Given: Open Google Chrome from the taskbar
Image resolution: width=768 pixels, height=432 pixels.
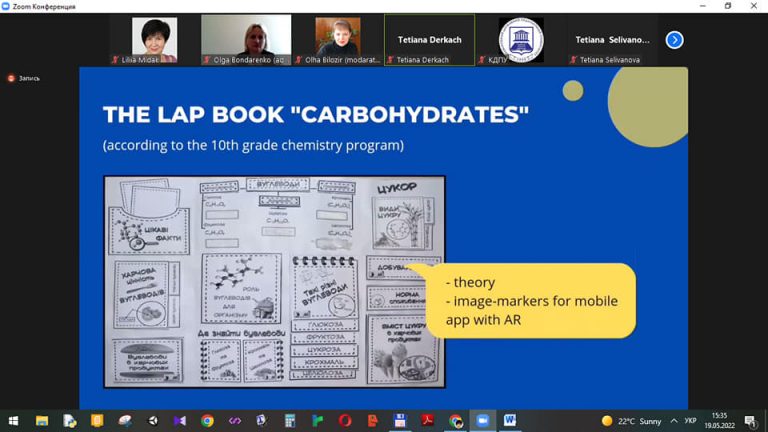Looking at the screenshot, I should pyautogui.click(x=207, y=421).
